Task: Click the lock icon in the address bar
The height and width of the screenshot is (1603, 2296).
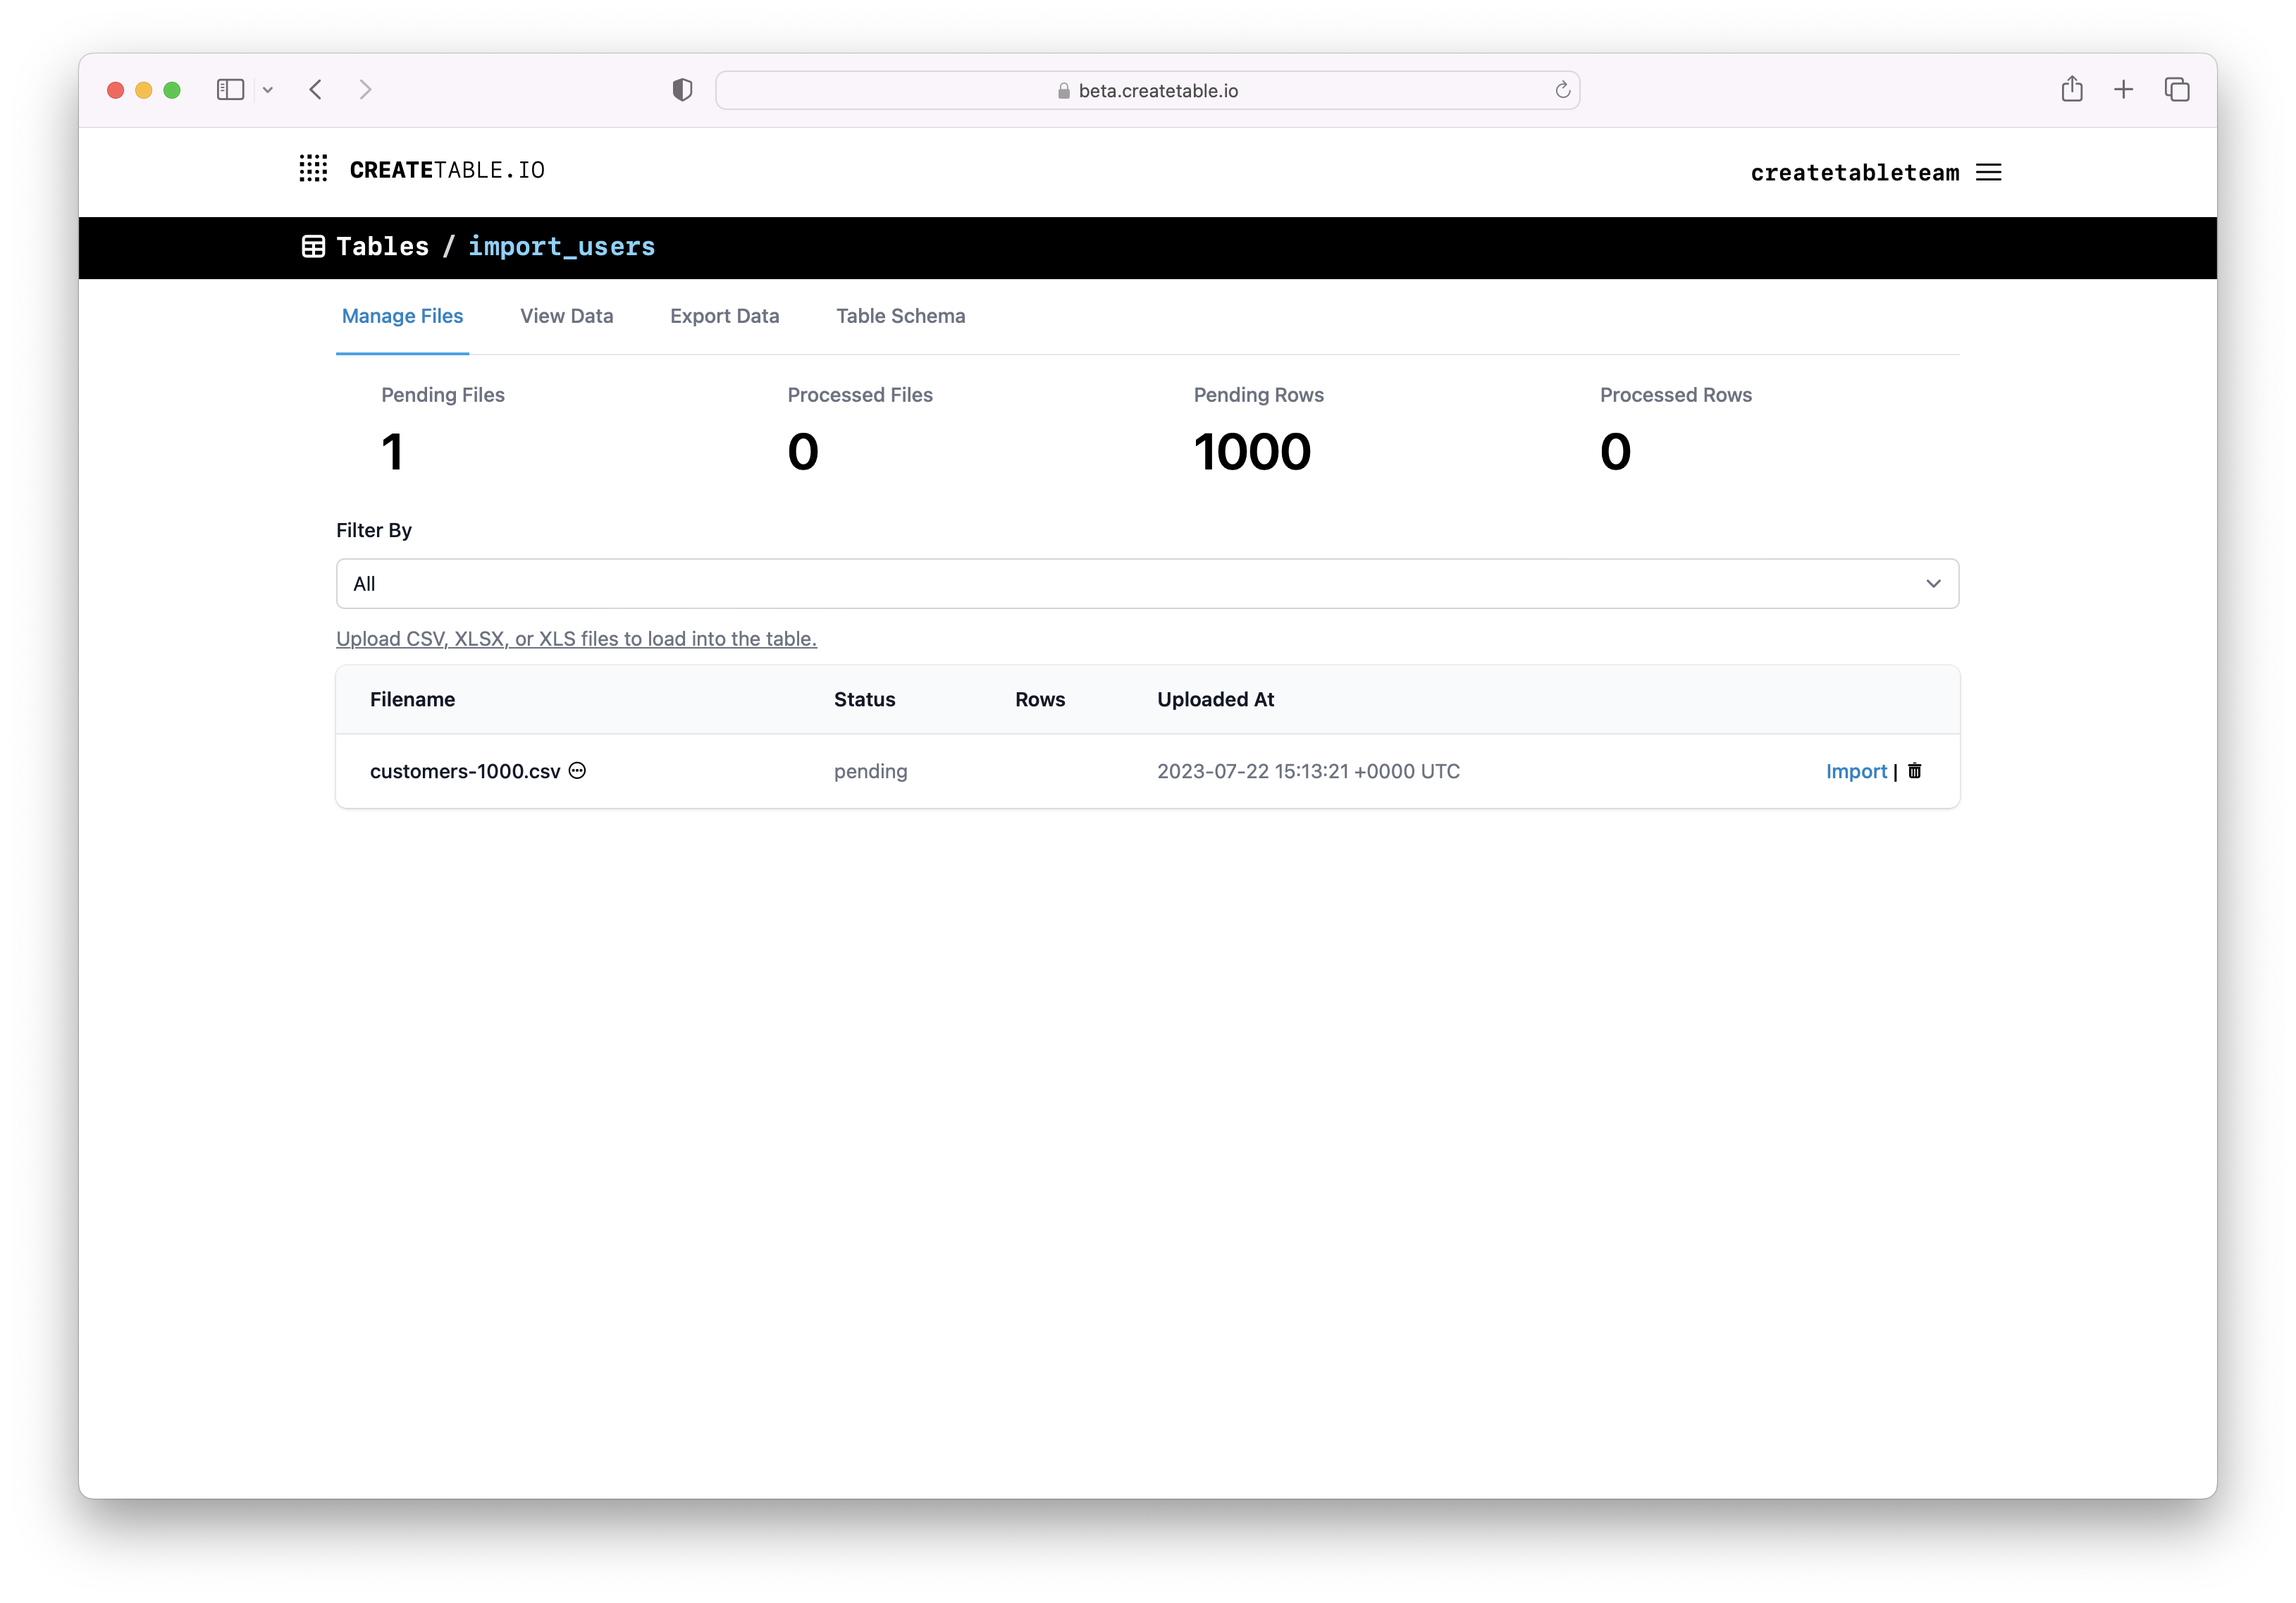Action: [x=1064, y=91]
